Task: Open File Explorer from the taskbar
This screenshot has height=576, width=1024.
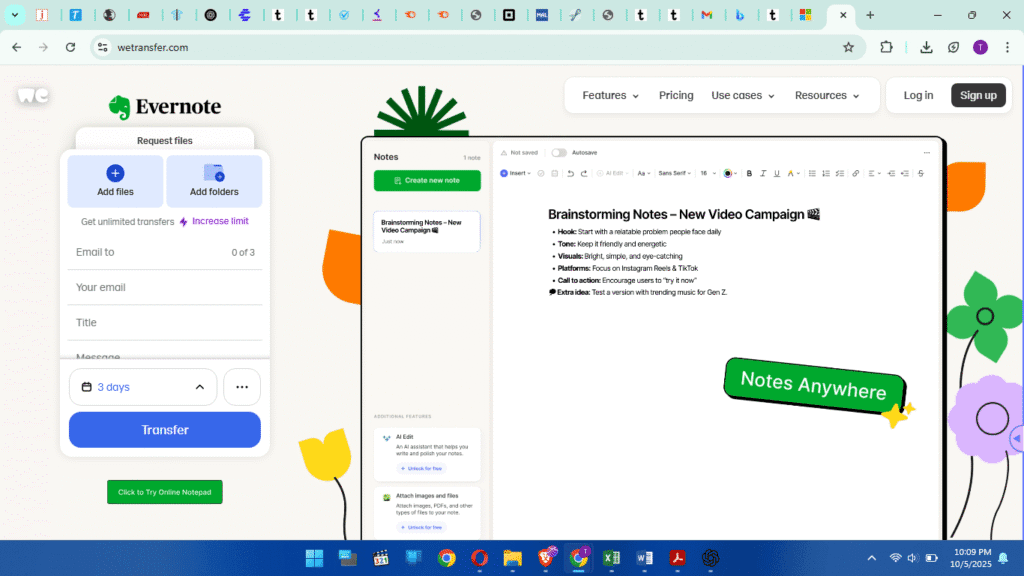Action: 513,558
